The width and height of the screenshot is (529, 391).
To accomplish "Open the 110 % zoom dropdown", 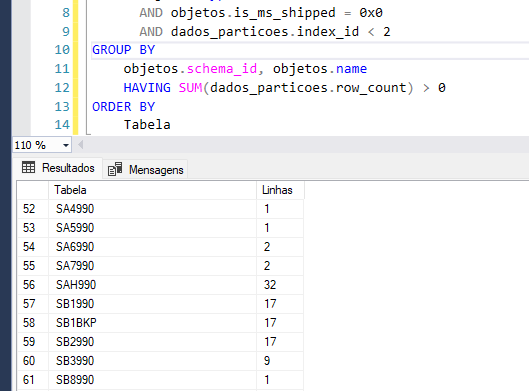I will coord(66,145).
